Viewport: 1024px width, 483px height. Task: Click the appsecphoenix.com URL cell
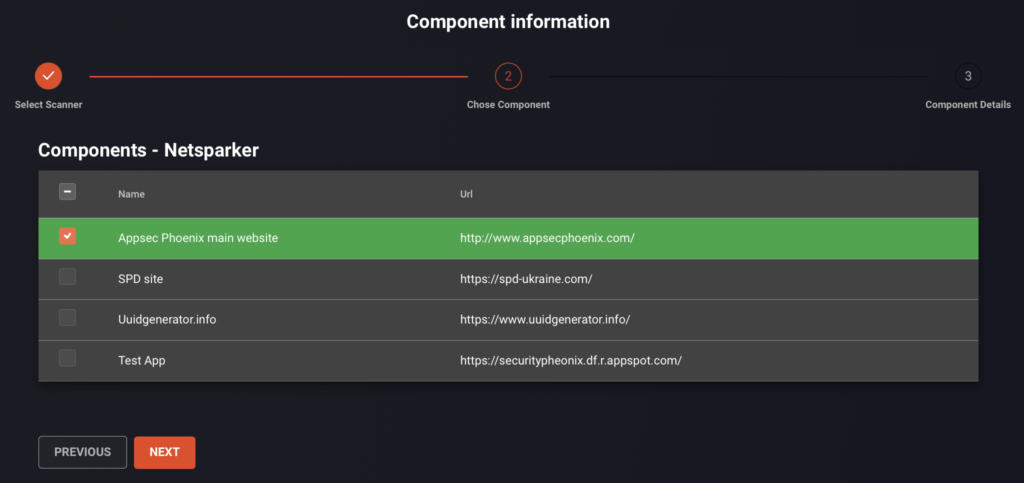coord(547,238)
